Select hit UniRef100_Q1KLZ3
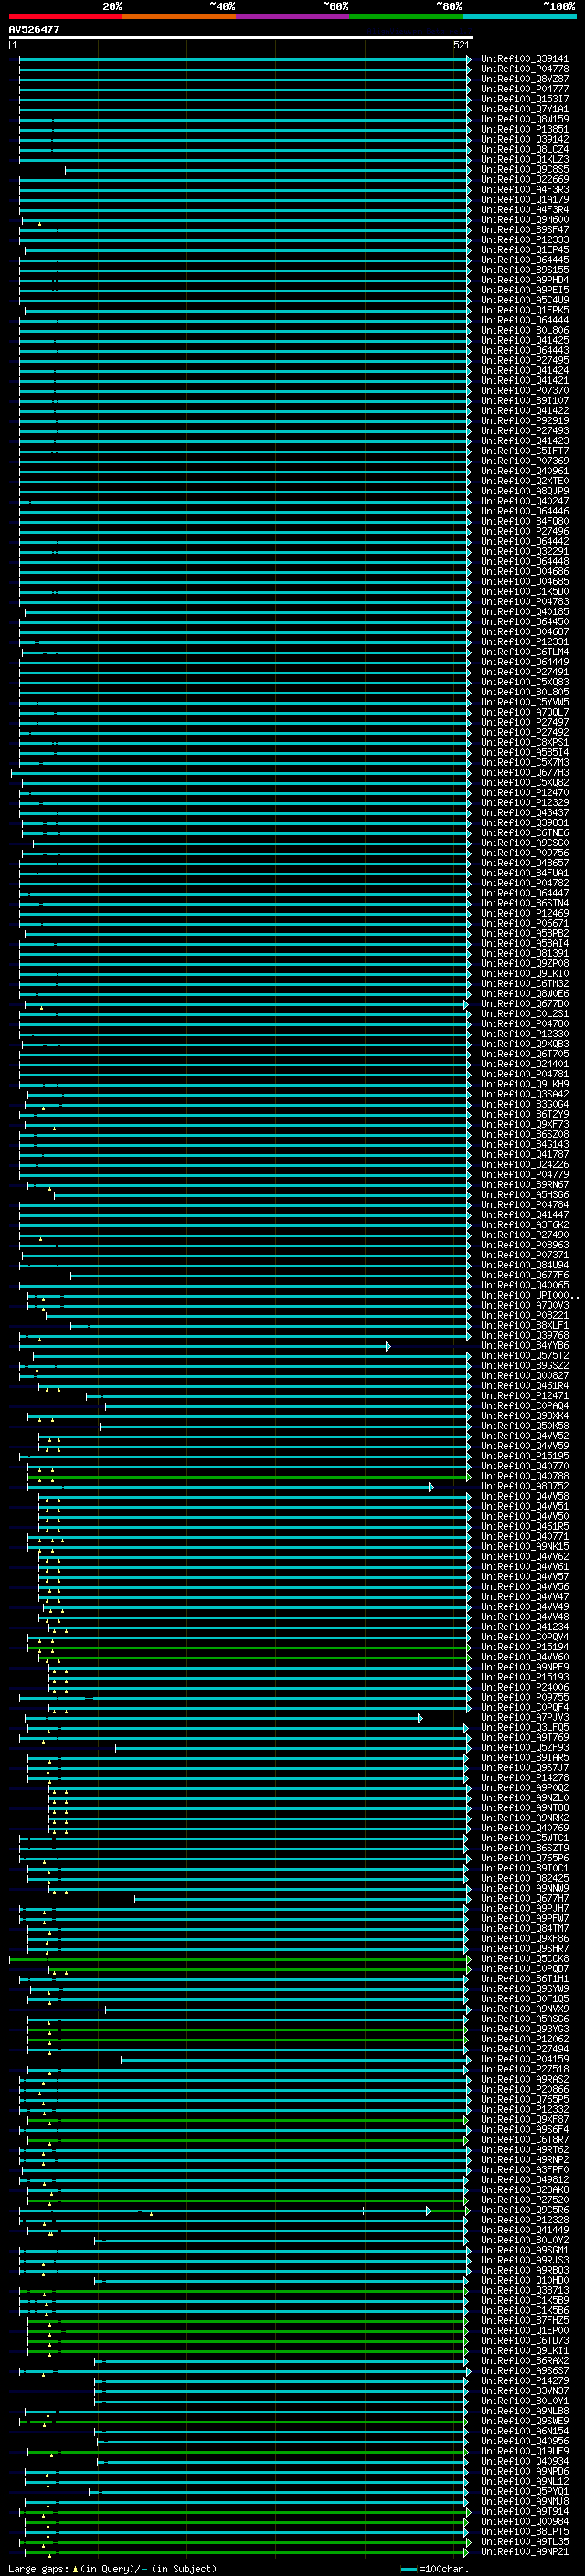The image size is (585, 2576). point(524,159)
